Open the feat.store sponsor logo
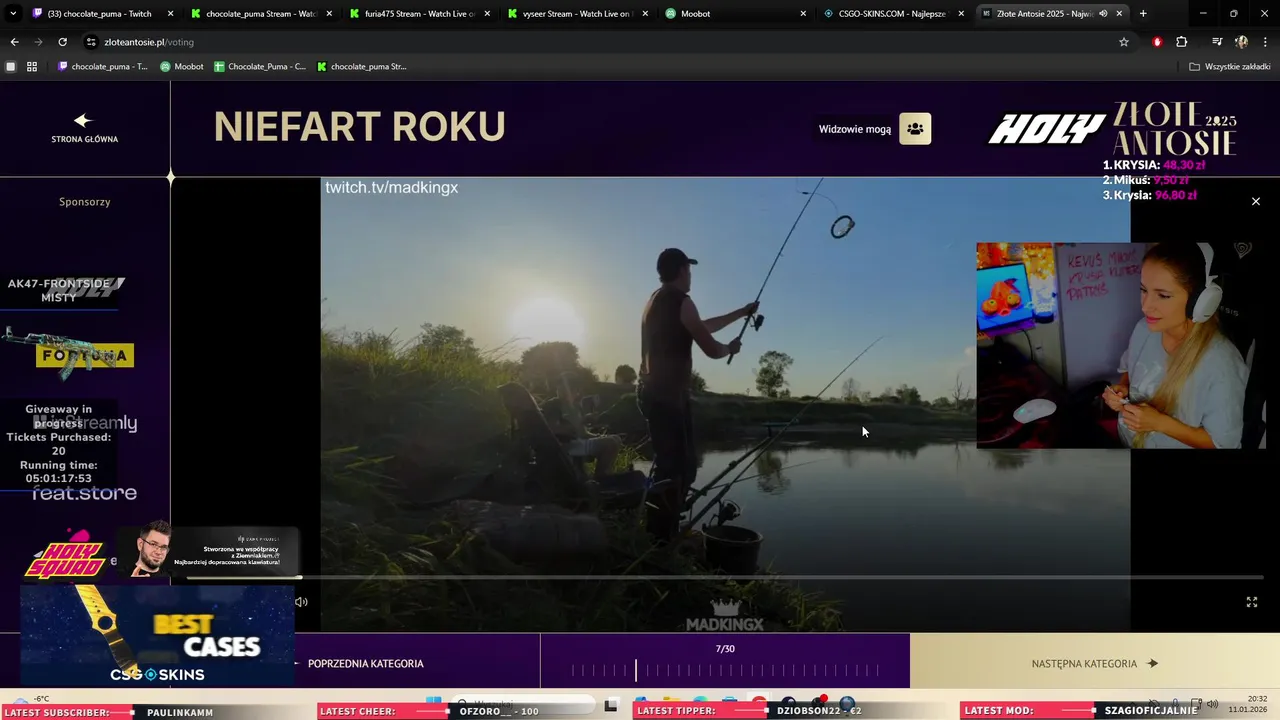Viewport: 1280px width, 720px height. point(85,493)
